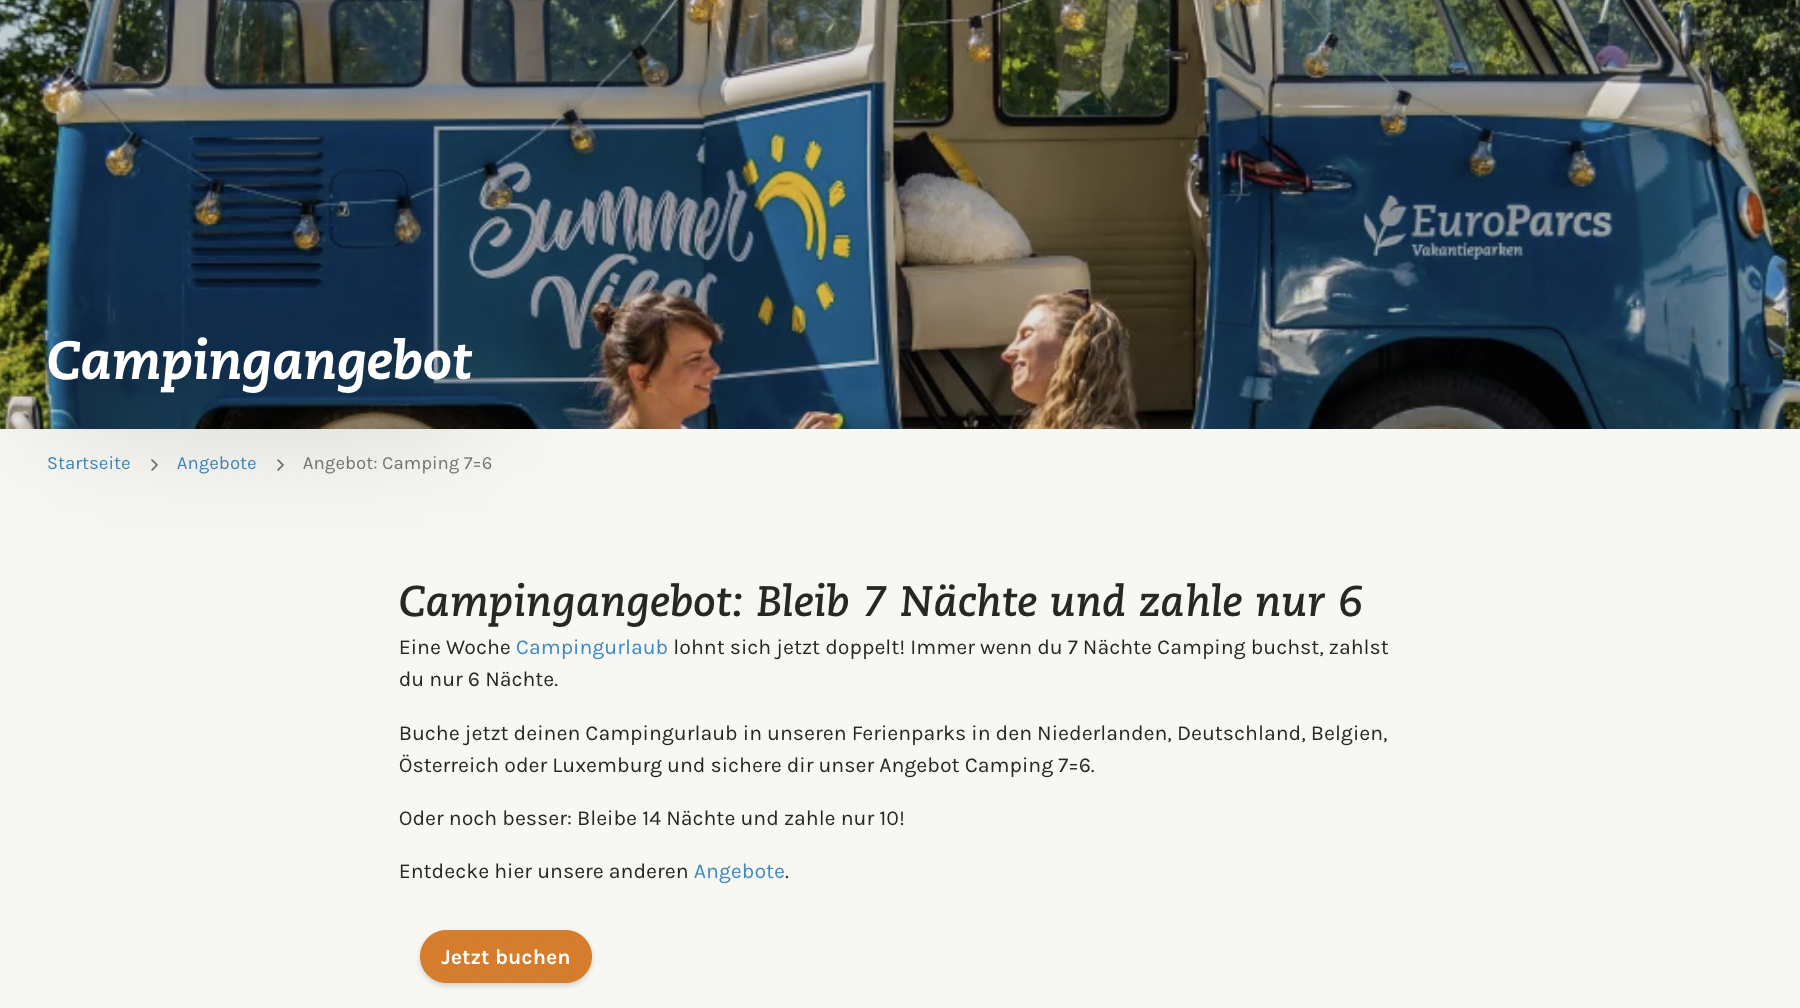Click the van's ventilation grille slats
The image size is (1800, 1008).
[x=257, y=212]
